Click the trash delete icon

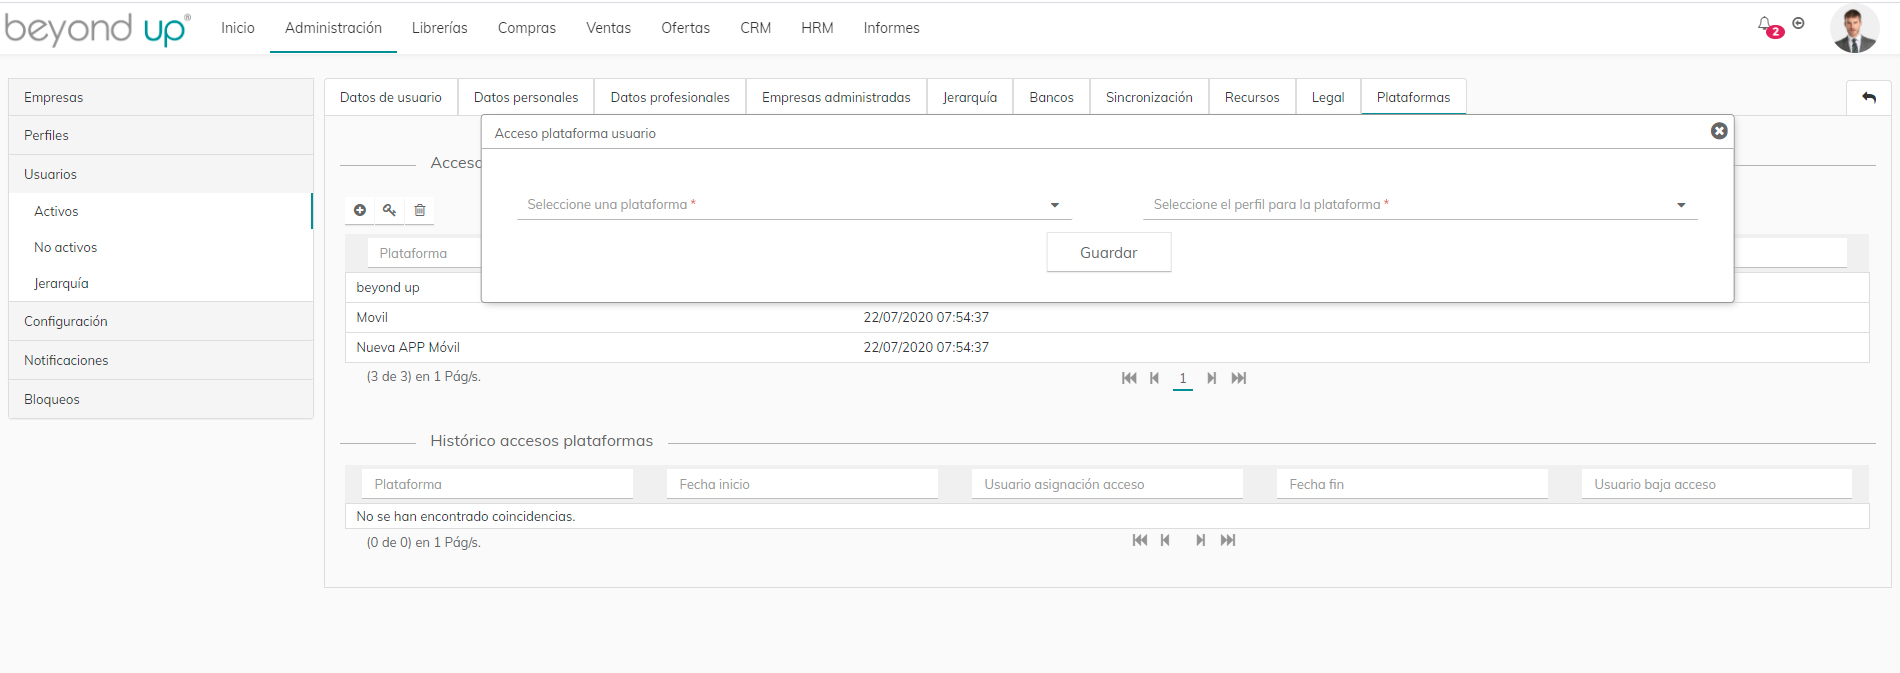coord(420,210)
